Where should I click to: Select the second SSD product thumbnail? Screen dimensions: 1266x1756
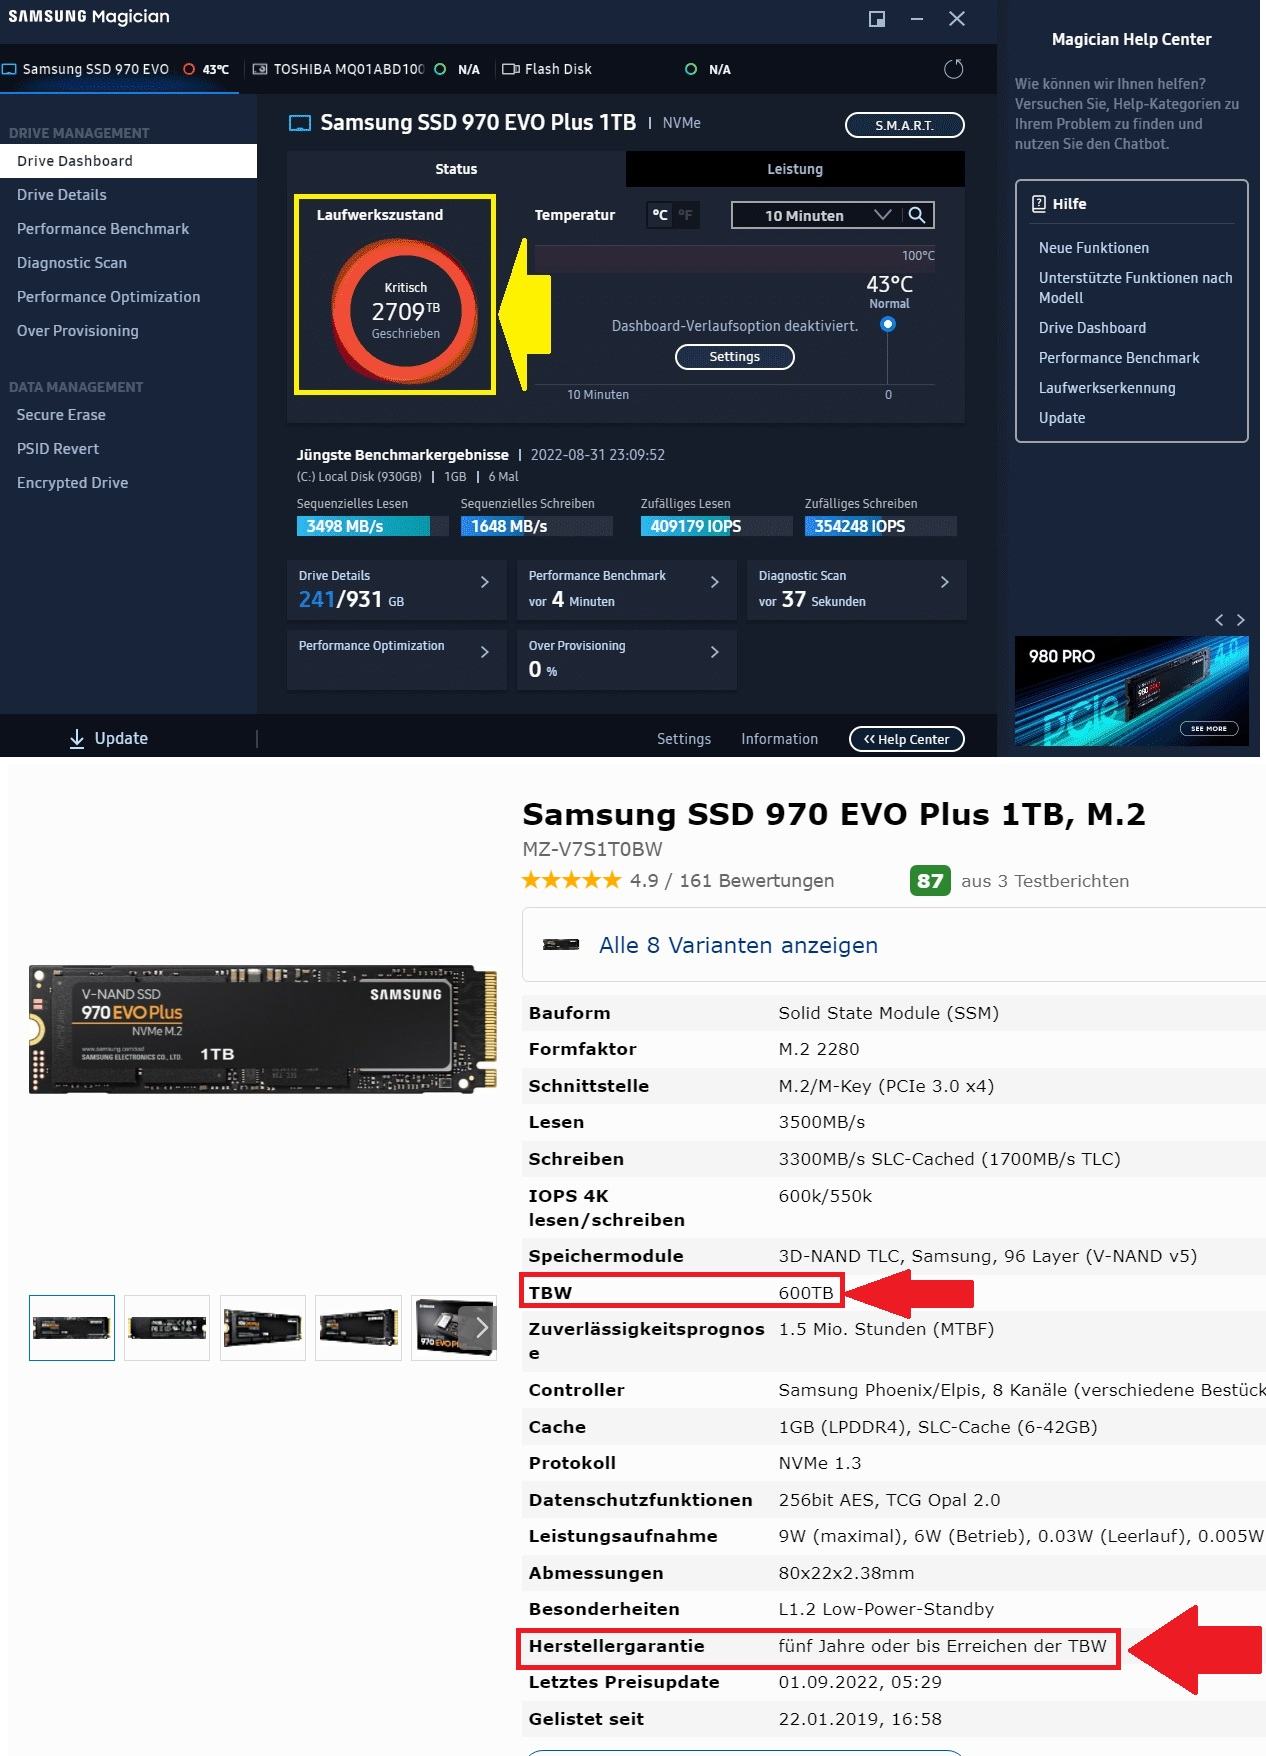[167, 1327]
